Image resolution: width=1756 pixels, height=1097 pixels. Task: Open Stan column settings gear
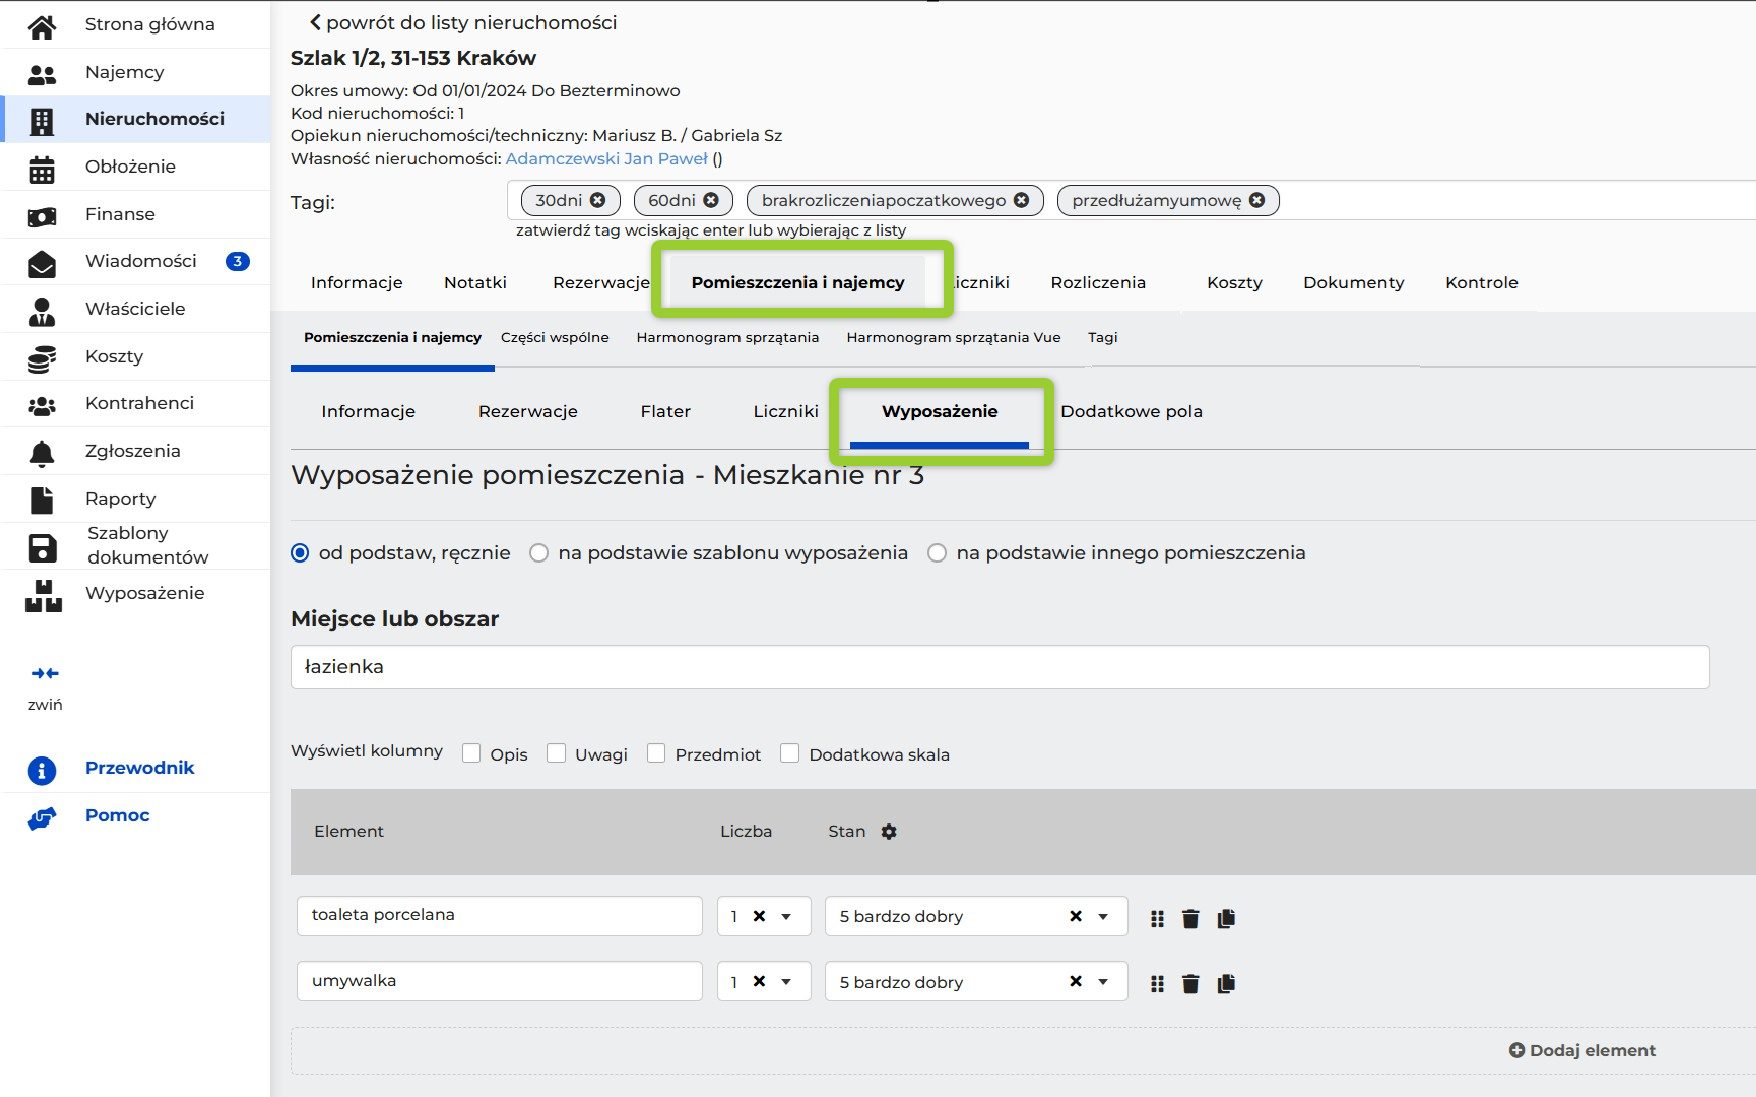point(889,832)
